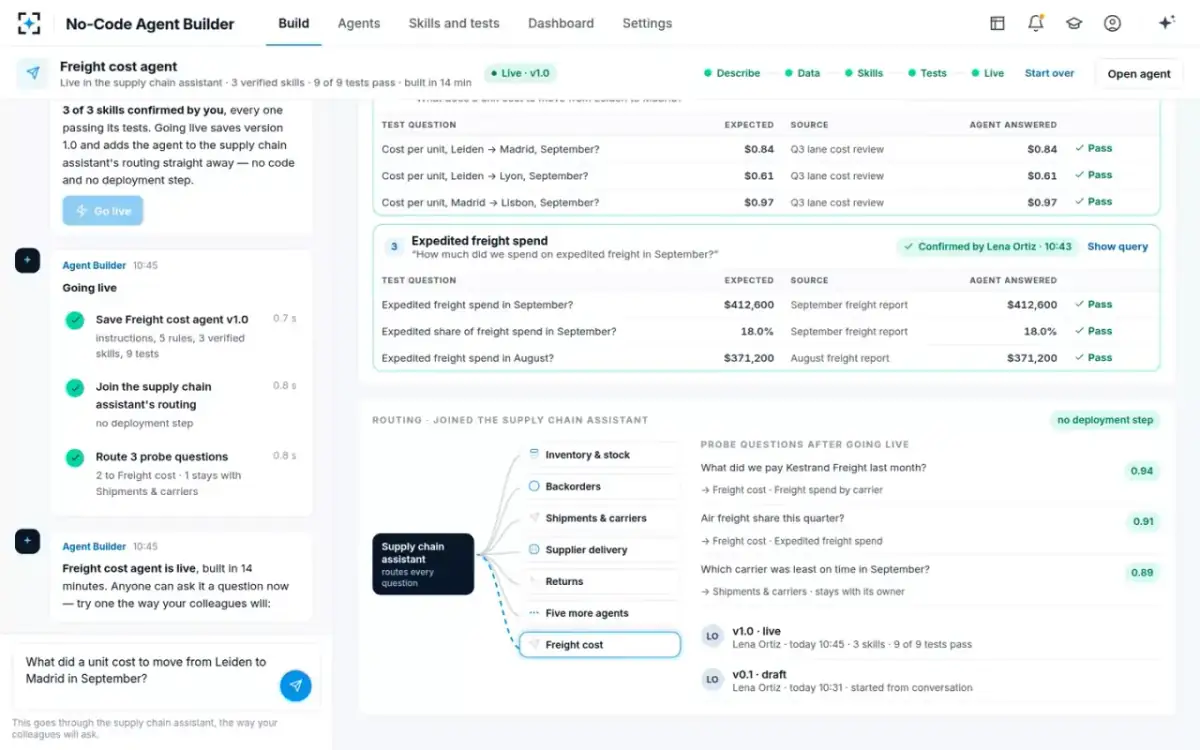Click August freight report source
Viewport: 1200px width, 750px height.
tap(840, 358)
